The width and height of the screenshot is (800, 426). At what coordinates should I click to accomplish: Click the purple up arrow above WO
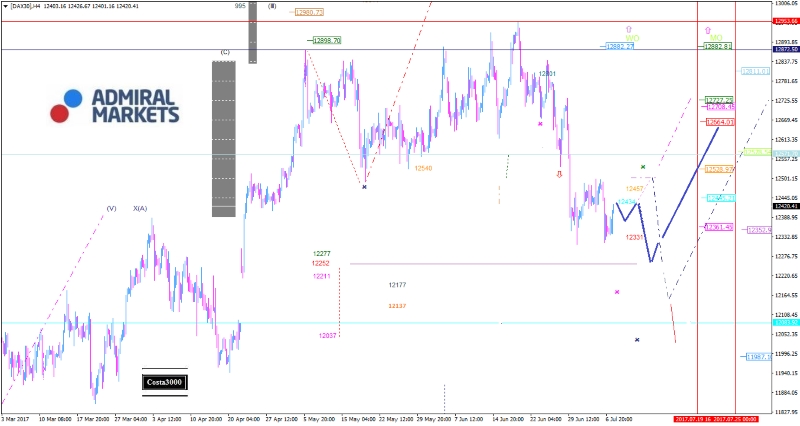coord(628,31)
